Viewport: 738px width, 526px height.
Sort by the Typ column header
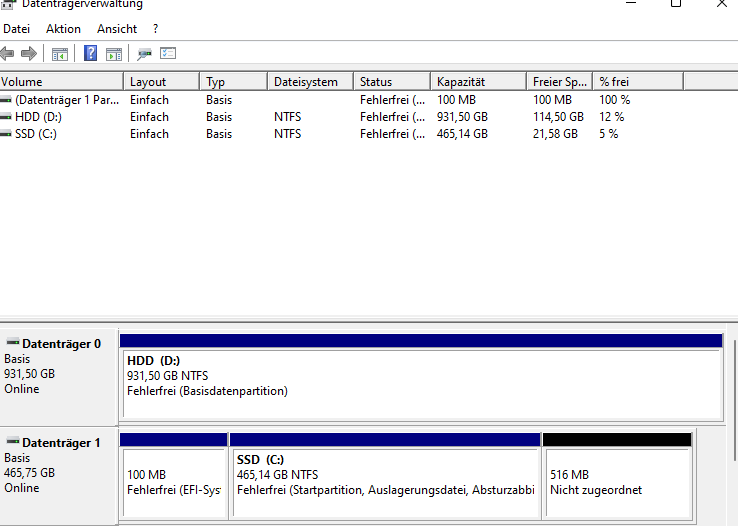[x=234, y=81]
